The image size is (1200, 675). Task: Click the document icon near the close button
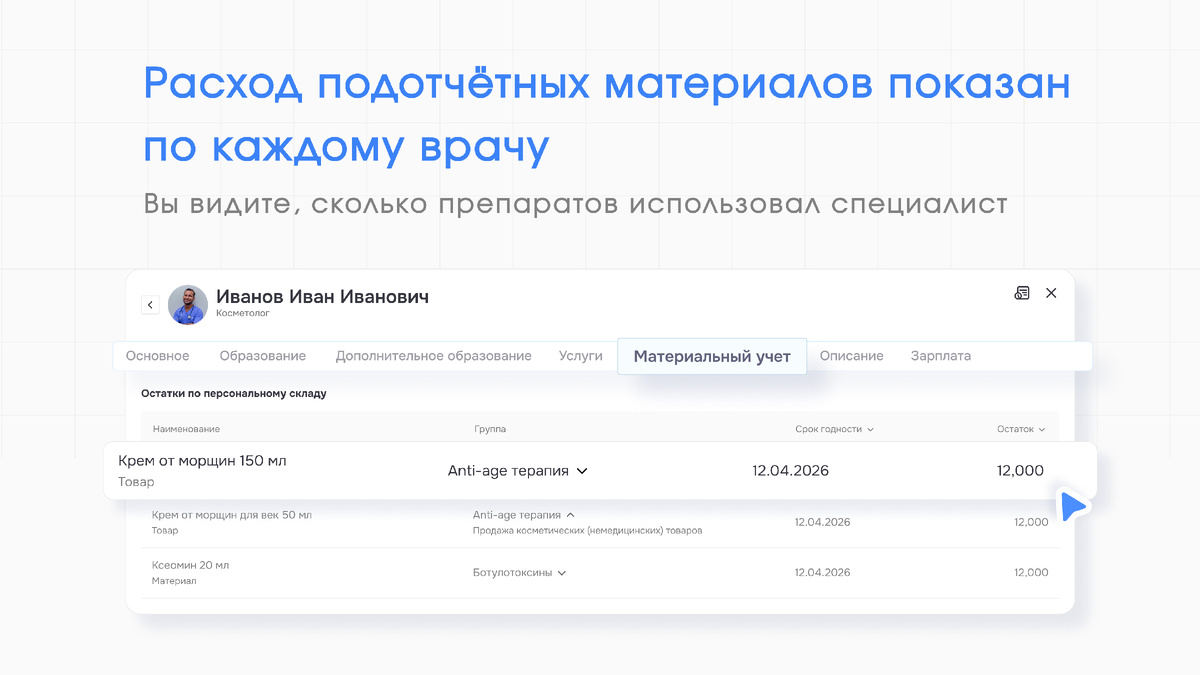coord(1022,293)
